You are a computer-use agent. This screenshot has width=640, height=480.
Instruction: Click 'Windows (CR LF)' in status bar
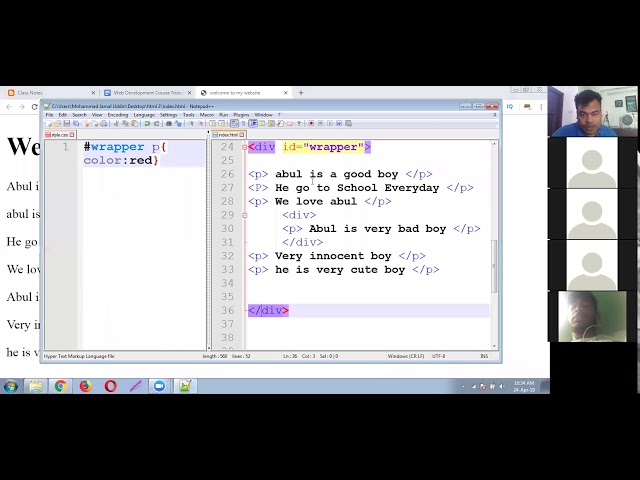tap(406, 356)
